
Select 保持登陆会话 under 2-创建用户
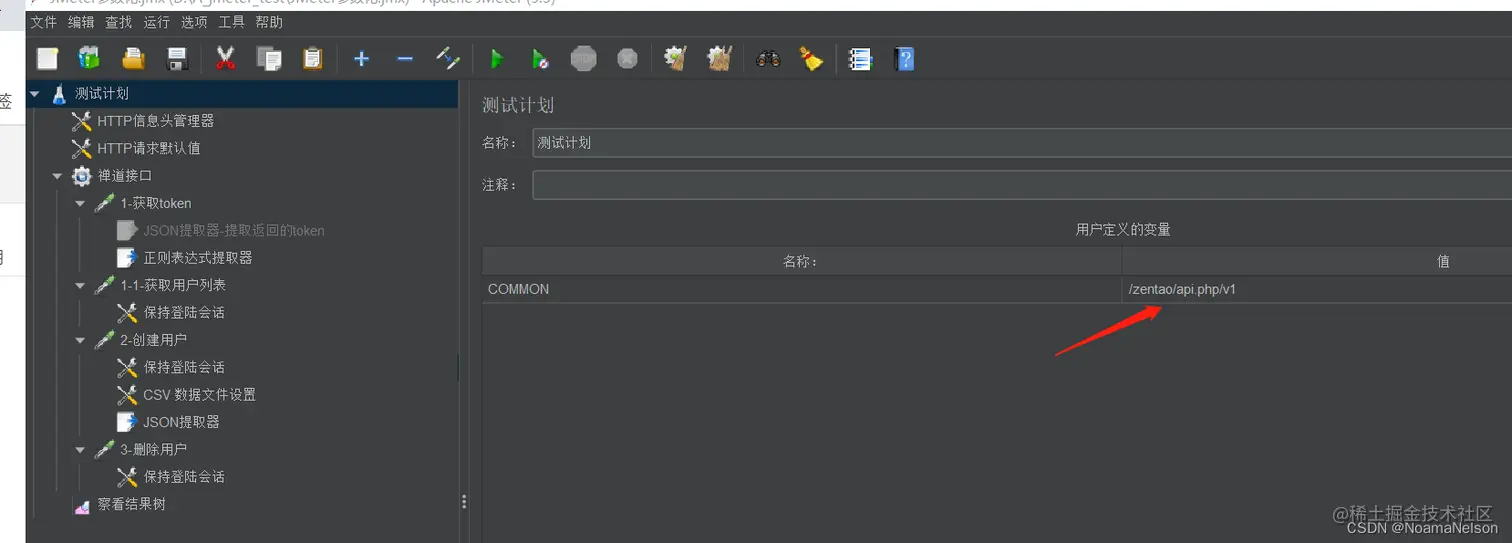[184, 367]
